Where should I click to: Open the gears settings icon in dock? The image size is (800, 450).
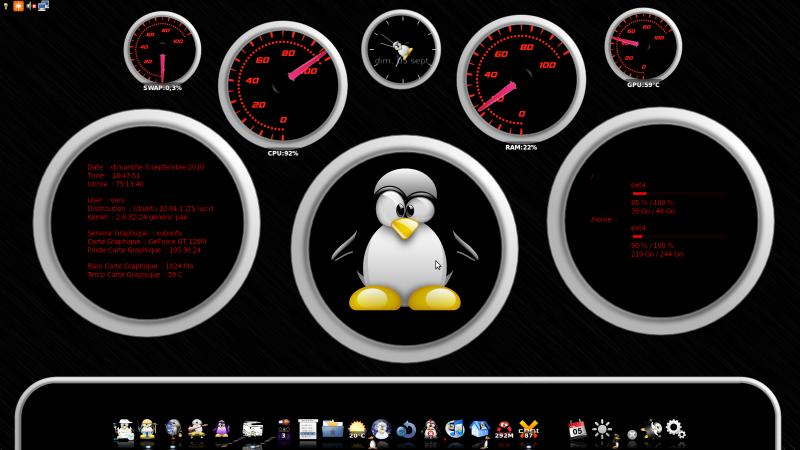[675, 429]
